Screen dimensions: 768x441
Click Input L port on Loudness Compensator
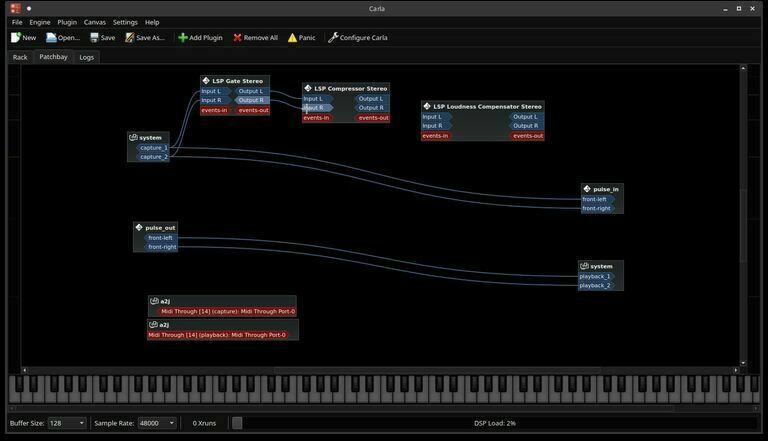coord(436,117)
